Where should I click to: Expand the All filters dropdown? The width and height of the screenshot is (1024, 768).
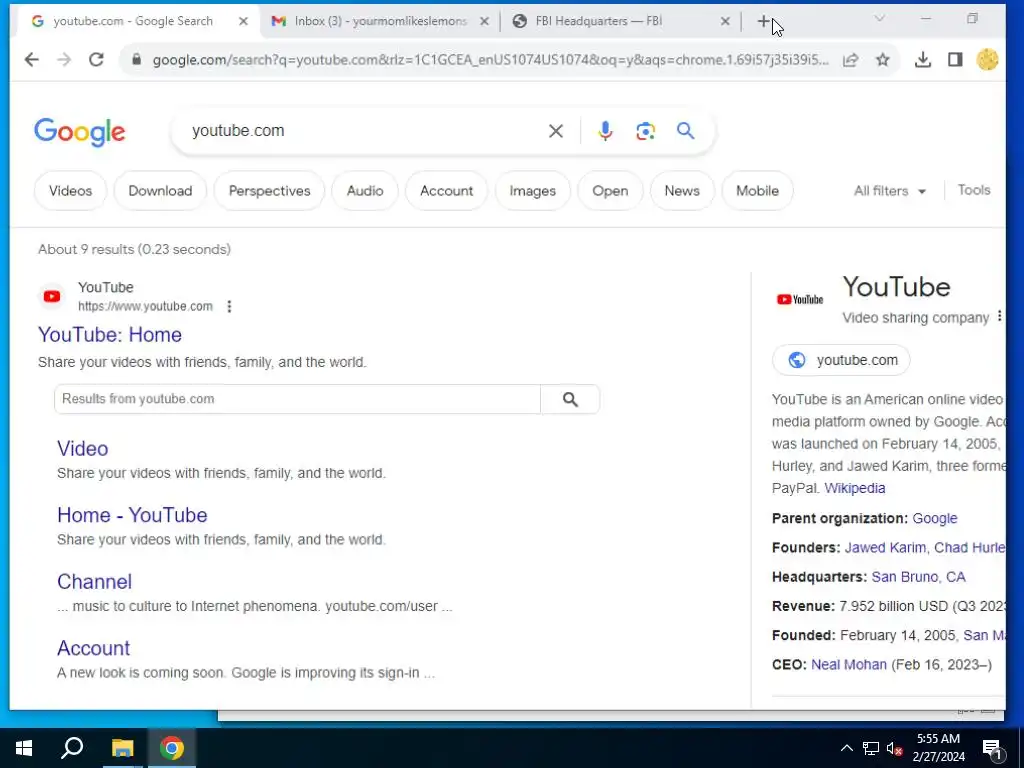(x=889, y=191)
